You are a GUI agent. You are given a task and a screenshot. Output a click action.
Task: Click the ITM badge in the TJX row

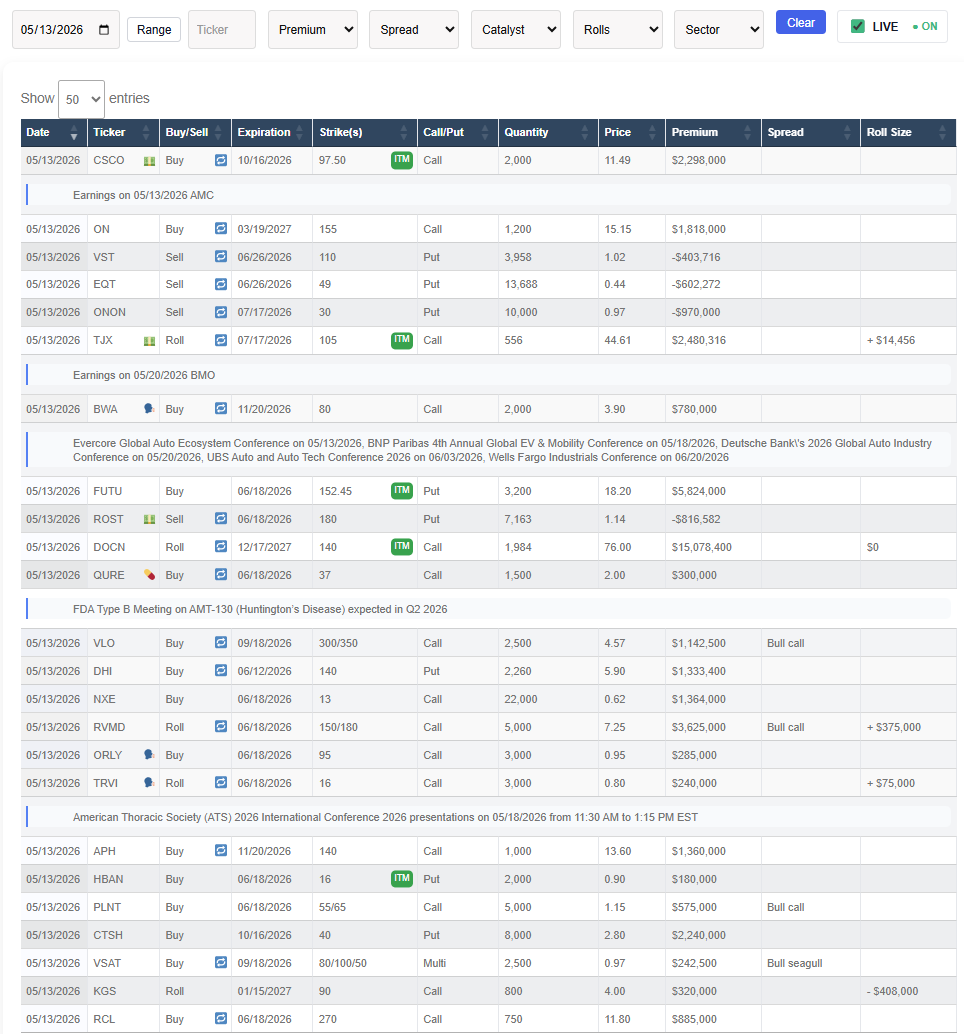tap(402, 340)
